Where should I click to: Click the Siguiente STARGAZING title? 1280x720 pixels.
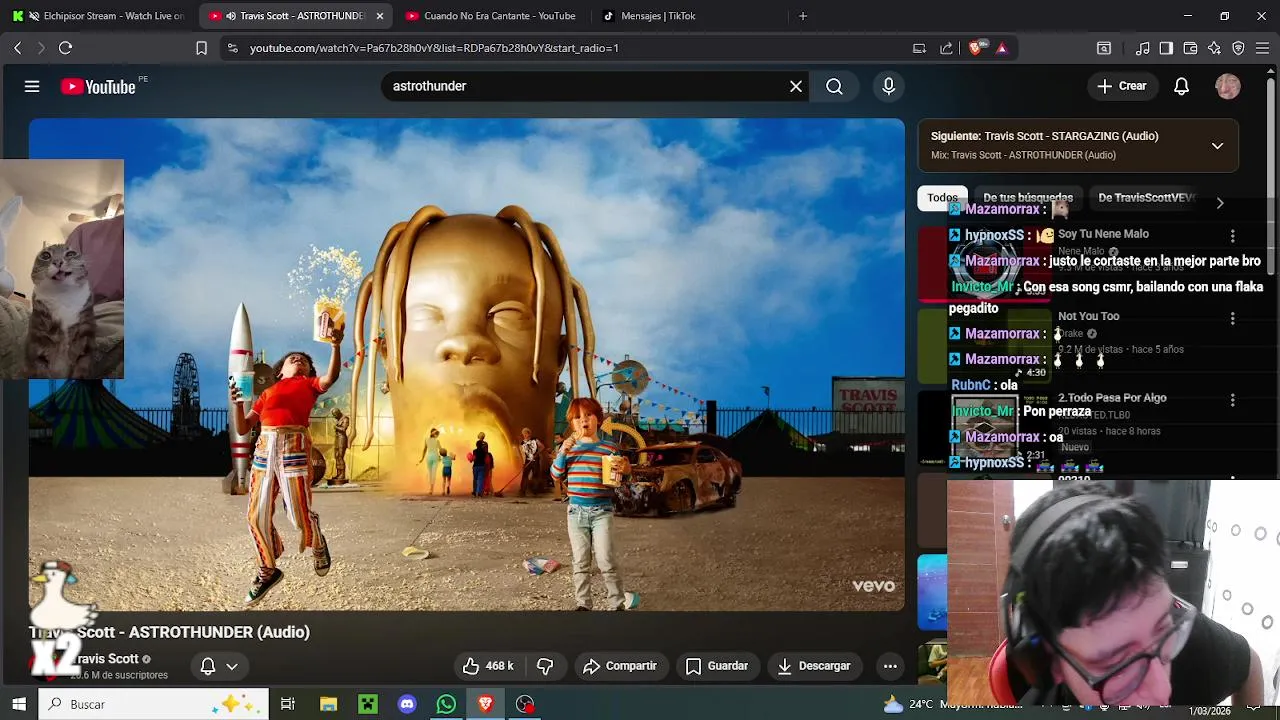(x=1044, y=136)
